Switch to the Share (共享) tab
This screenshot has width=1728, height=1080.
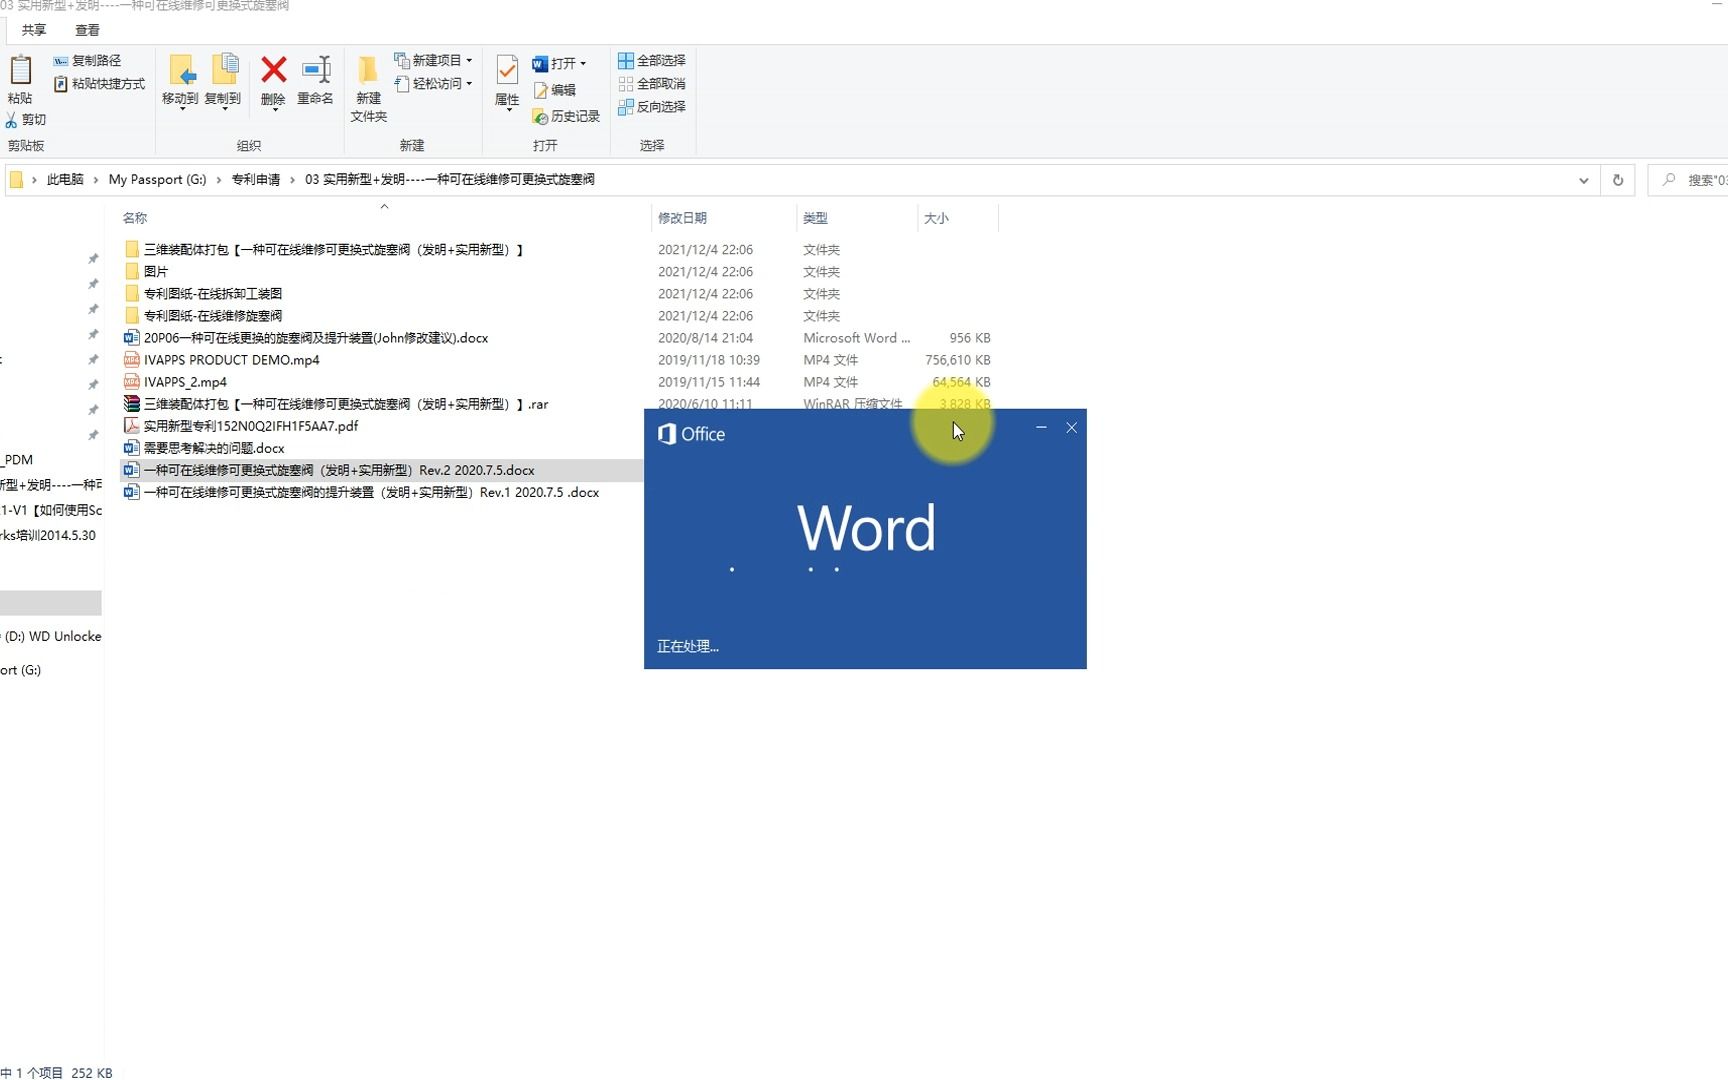[34, 30]
